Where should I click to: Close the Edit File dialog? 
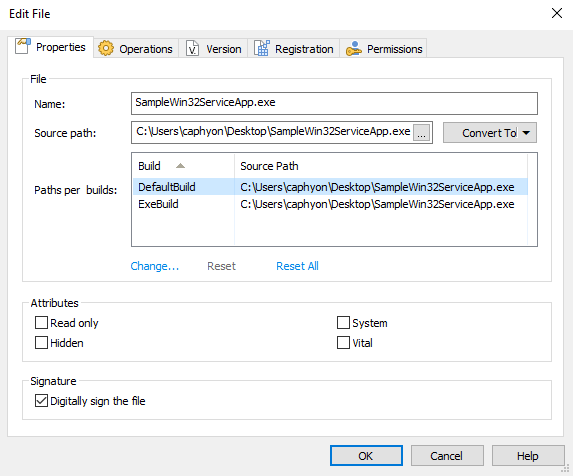click(x=557, y=14)
